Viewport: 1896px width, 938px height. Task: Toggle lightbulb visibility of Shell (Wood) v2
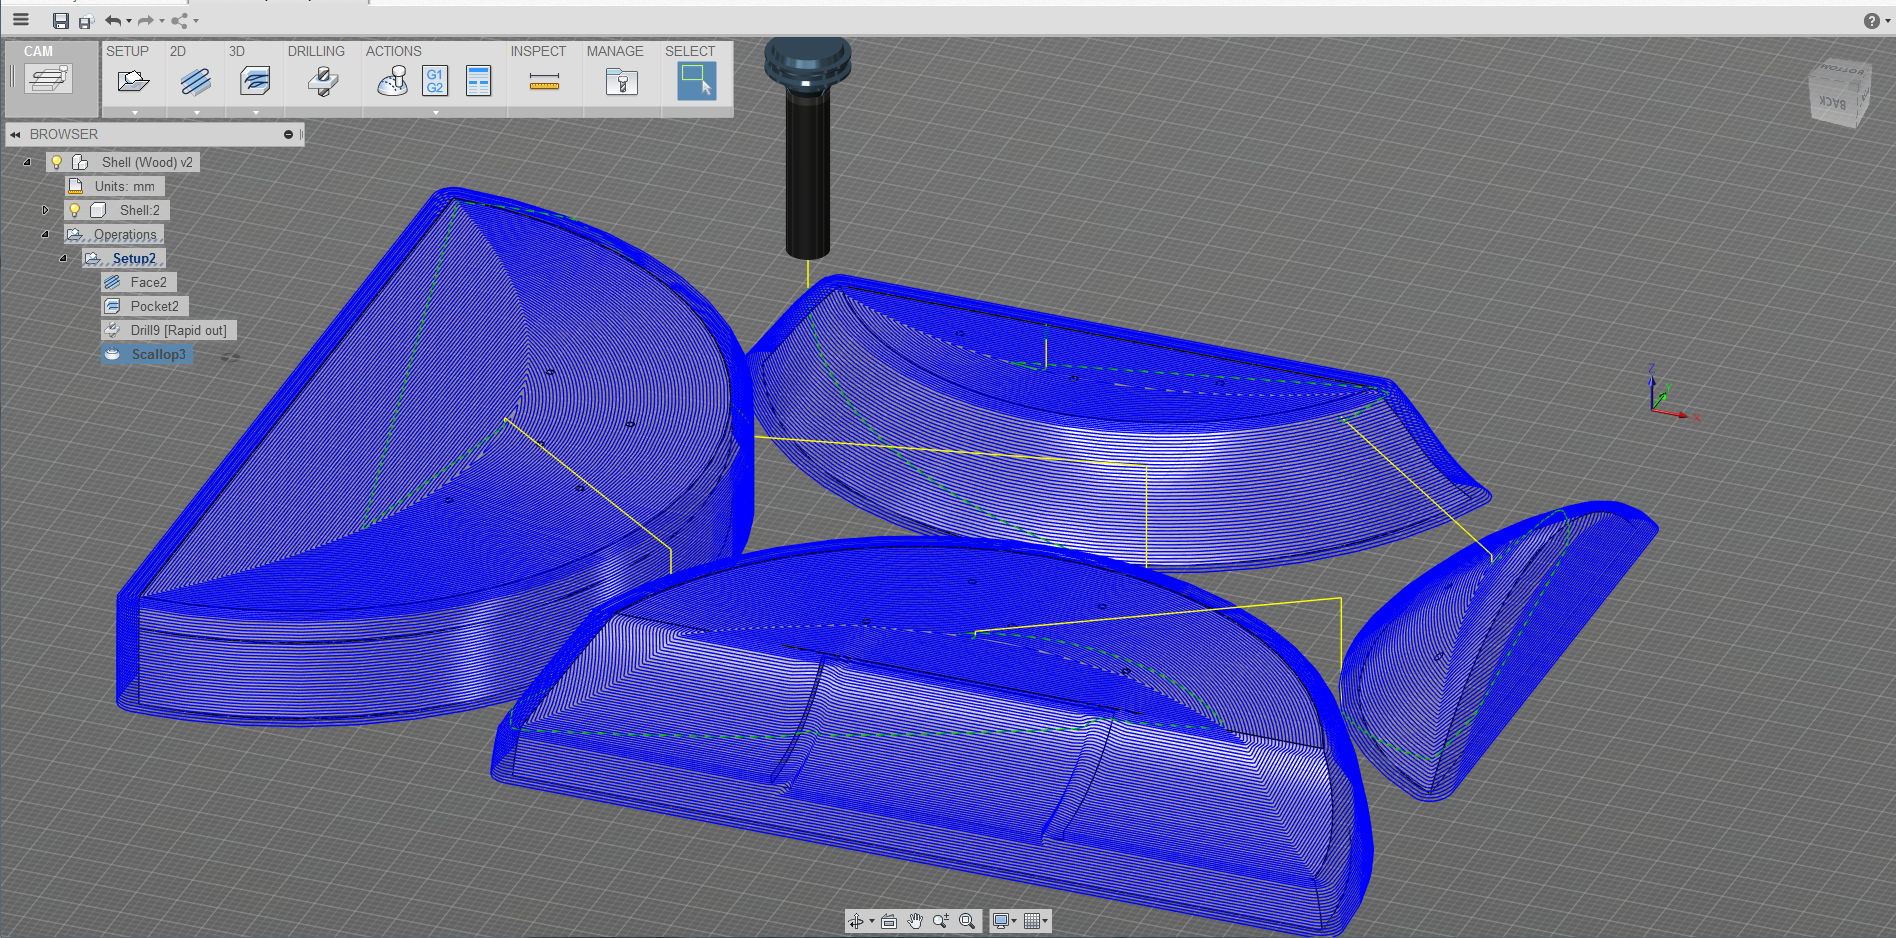[x=57, y=162]
